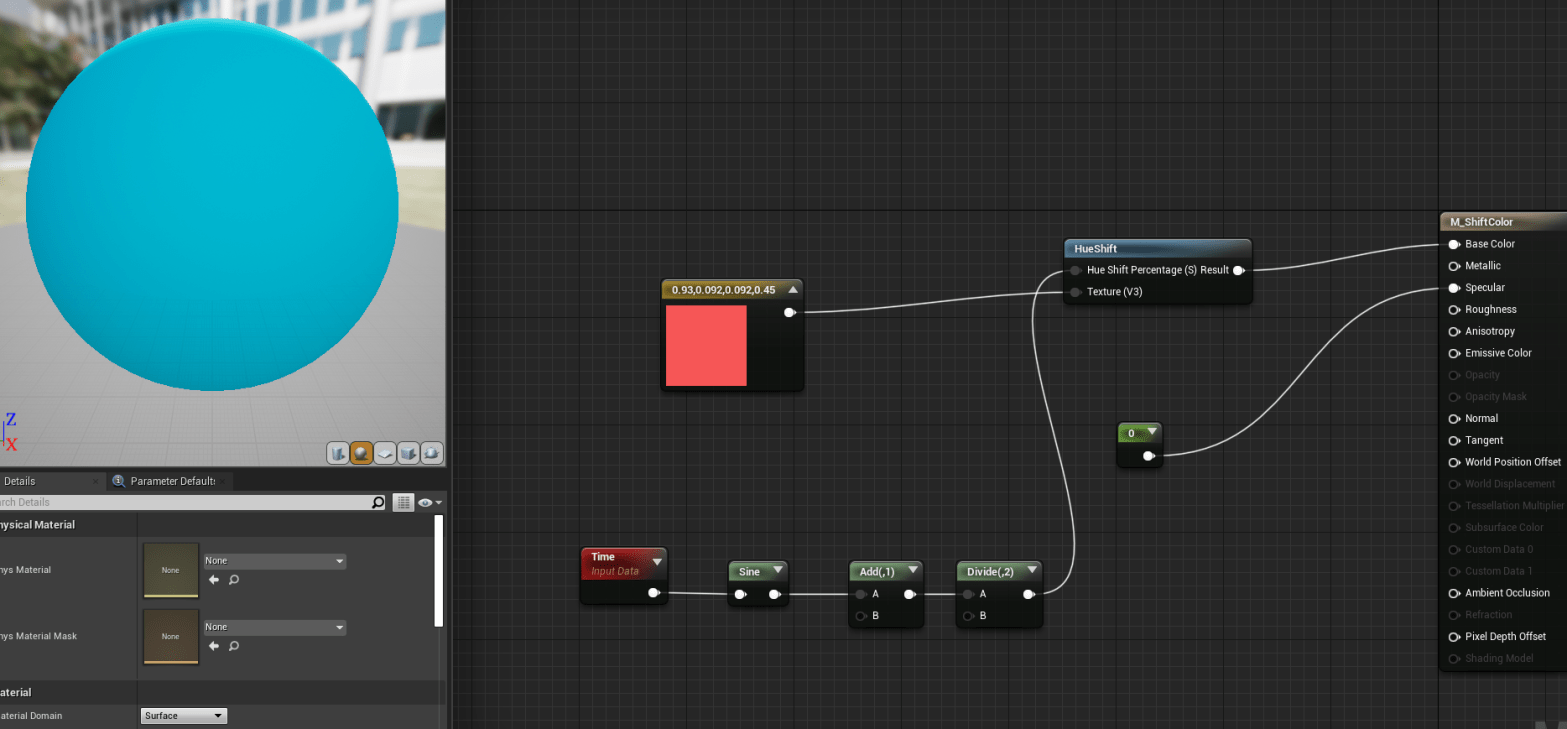Click the Emissive Color input pin
The height and width of the screenshot is (729, 1567).
click(1454, 353)
